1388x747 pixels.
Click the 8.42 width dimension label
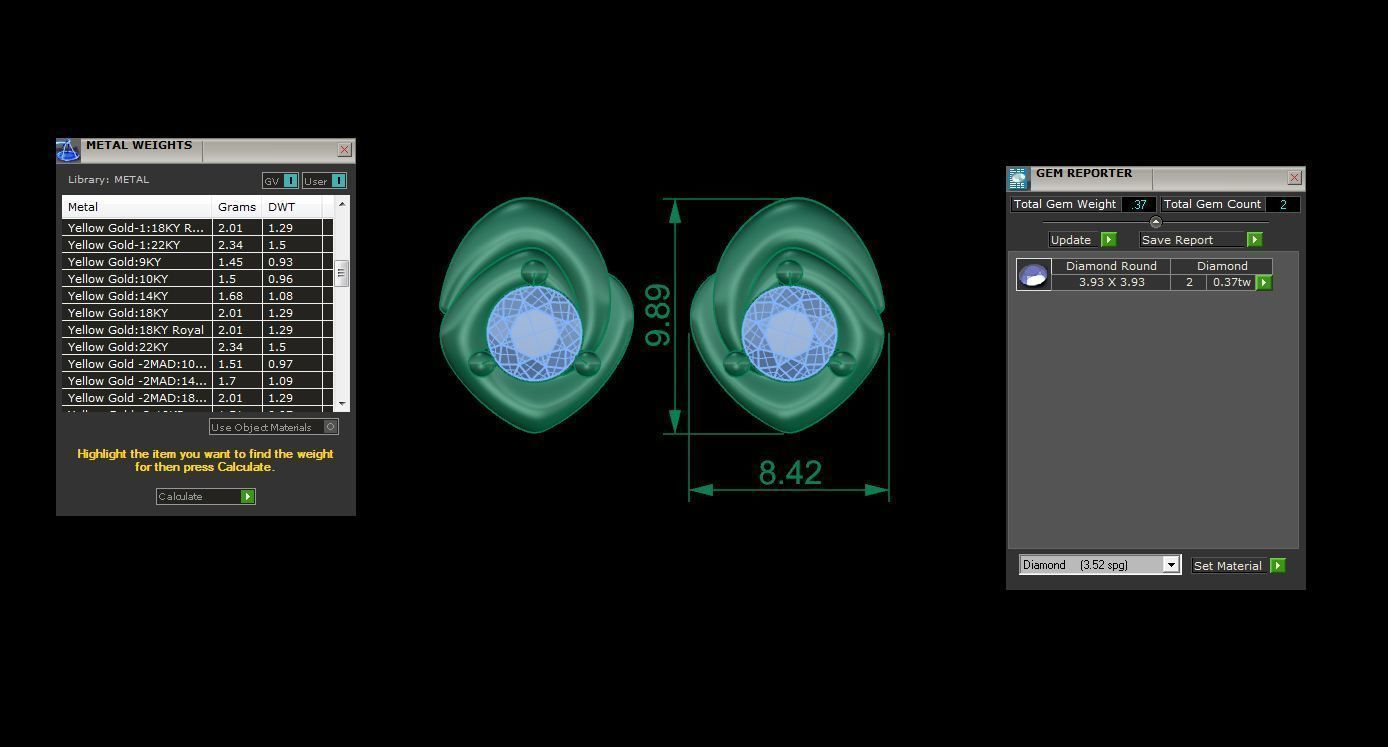[790, 473]
